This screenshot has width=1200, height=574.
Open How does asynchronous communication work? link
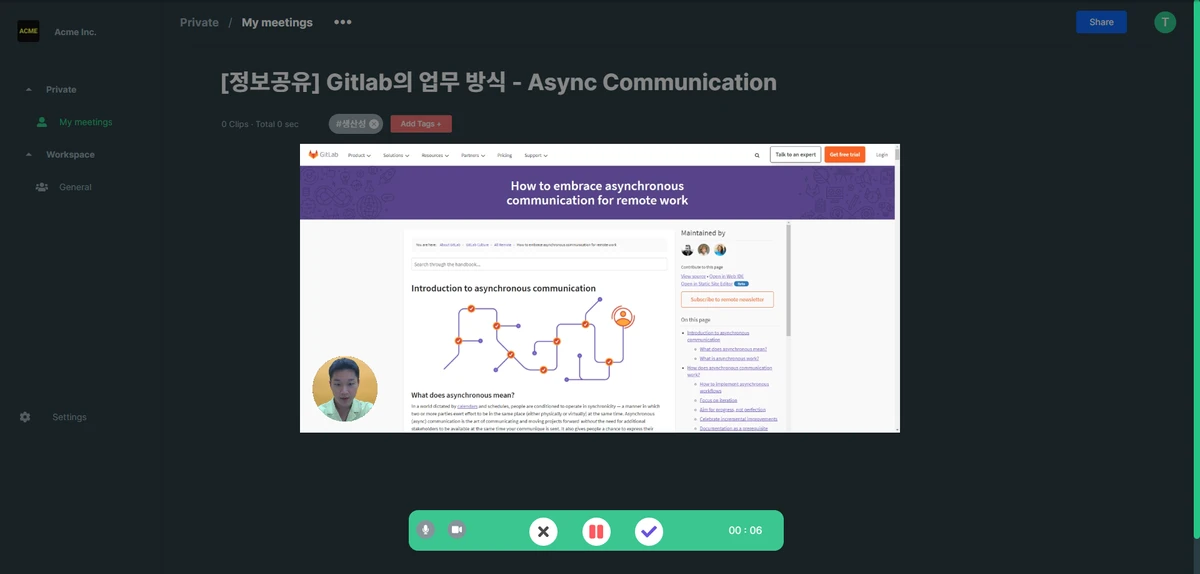pyautogui.click(x=730, y=371)
